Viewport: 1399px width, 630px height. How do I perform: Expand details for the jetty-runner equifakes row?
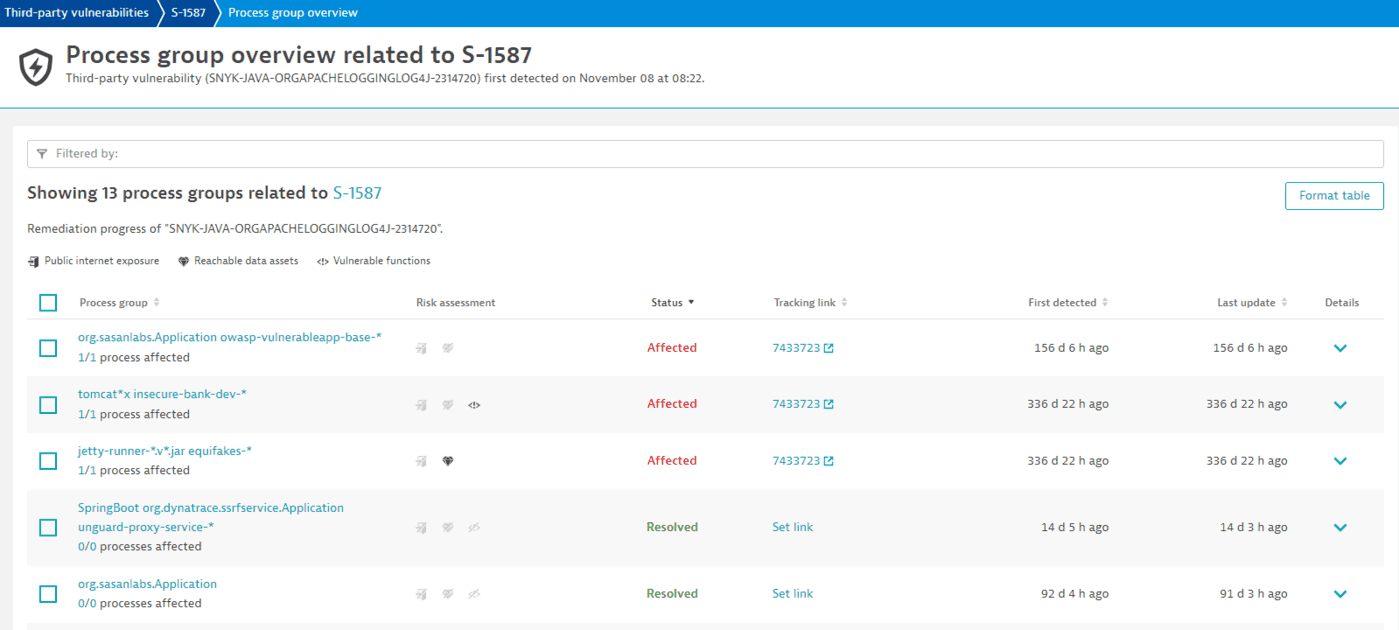[x=1340, y=461]
